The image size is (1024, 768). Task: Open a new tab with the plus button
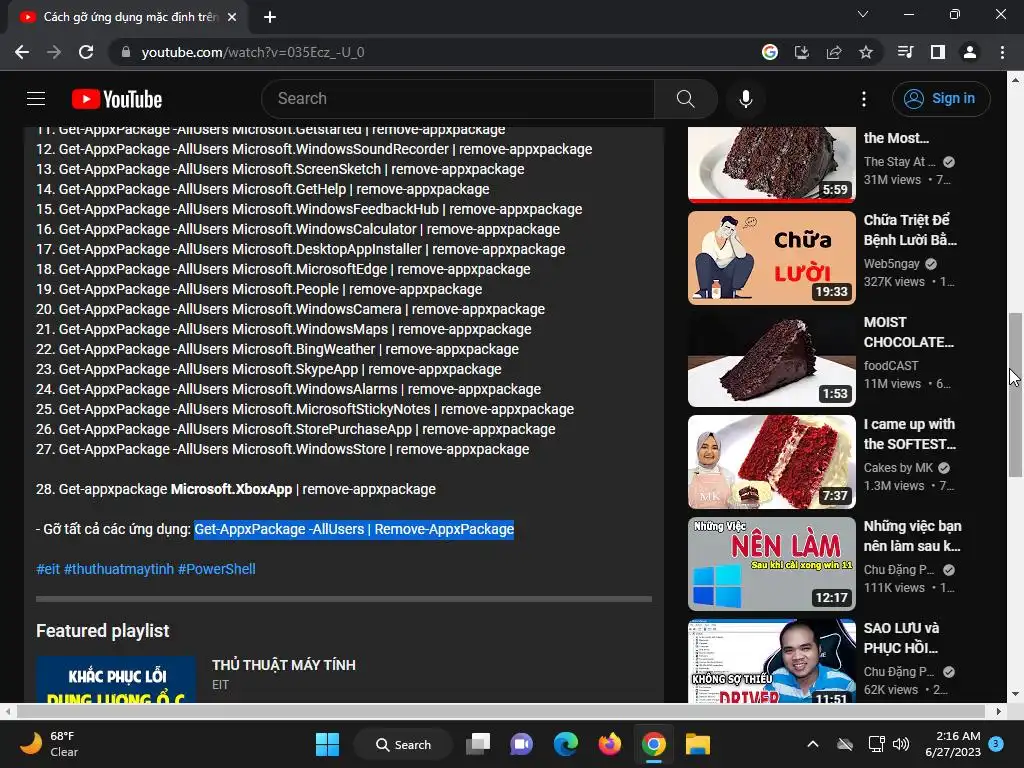click(x=270, y=17)
